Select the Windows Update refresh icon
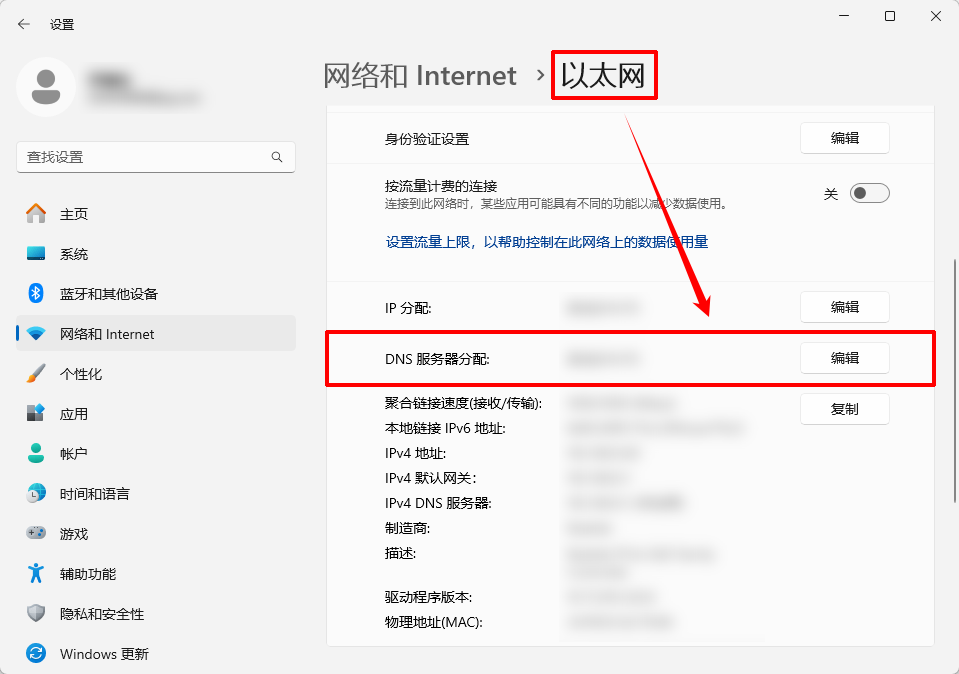 (36, 653)
